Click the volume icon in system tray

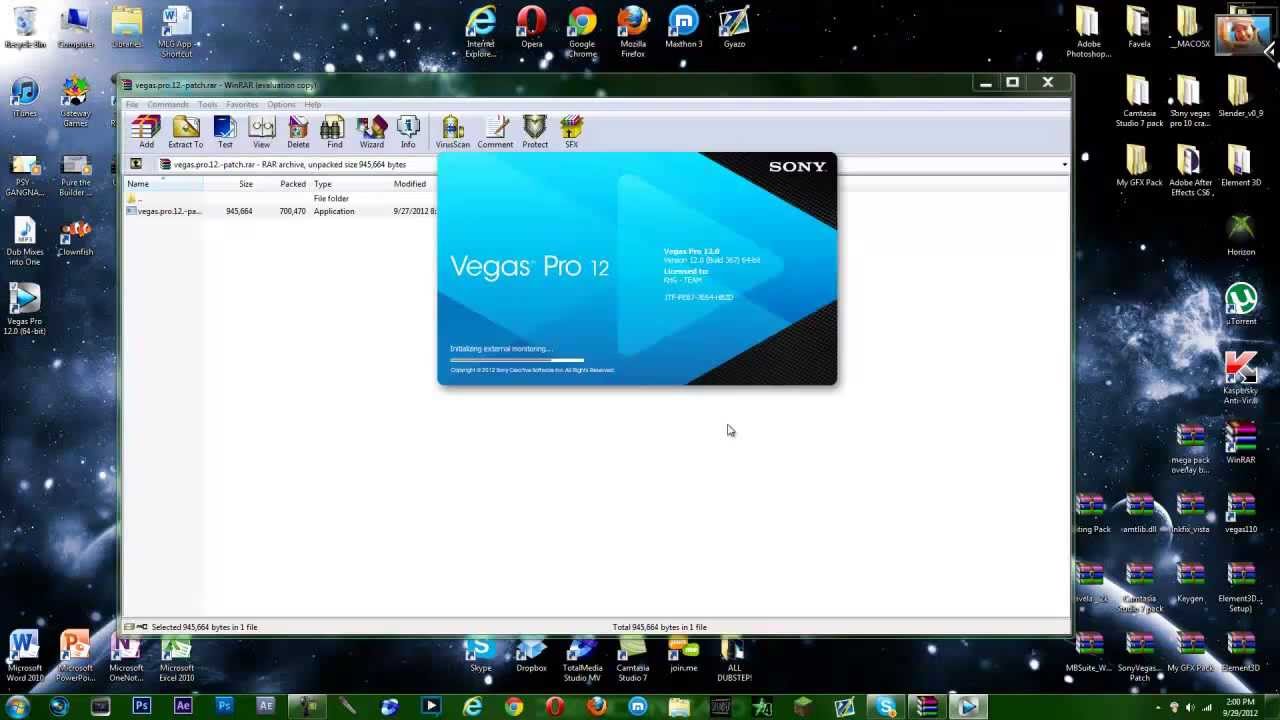[1190, 707]
